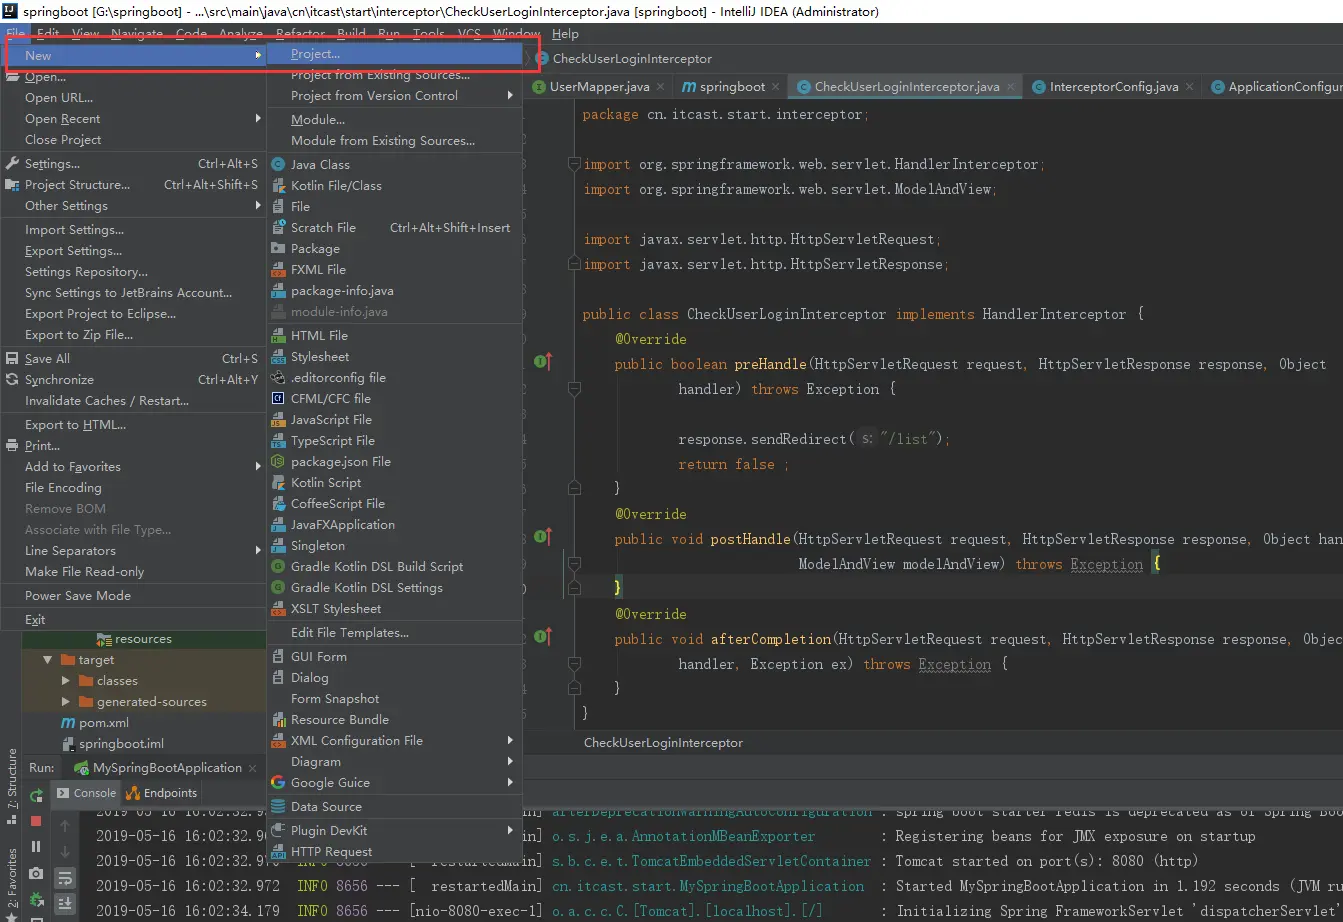Click Save All in the File menu
Viewport: 1343px width, 922px height.
click(134, 359)
